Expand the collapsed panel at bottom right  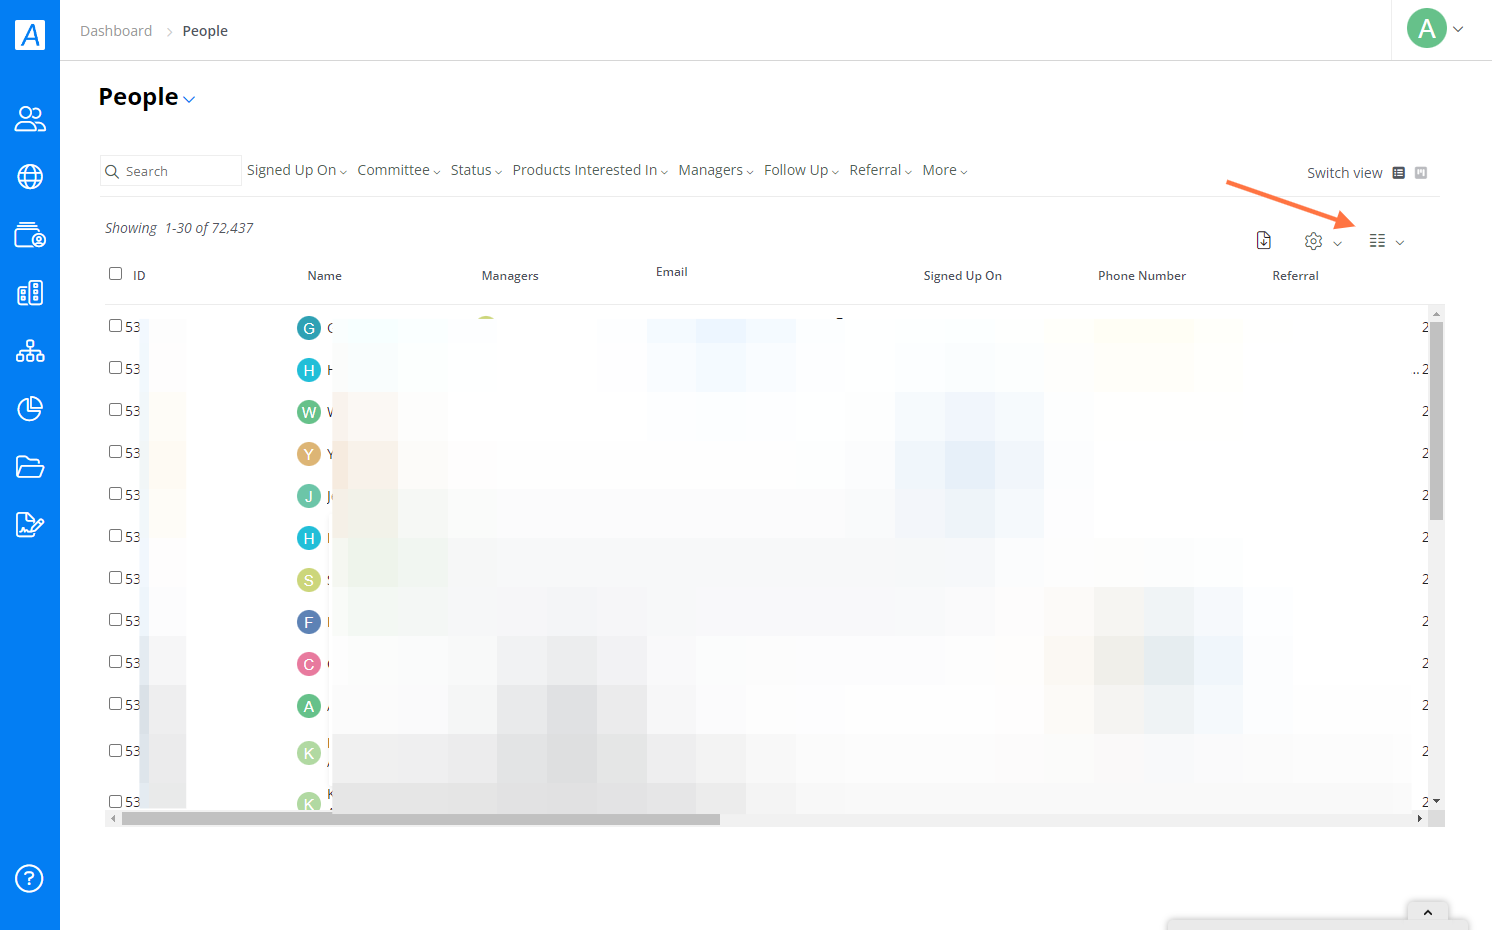[1427, 912]
